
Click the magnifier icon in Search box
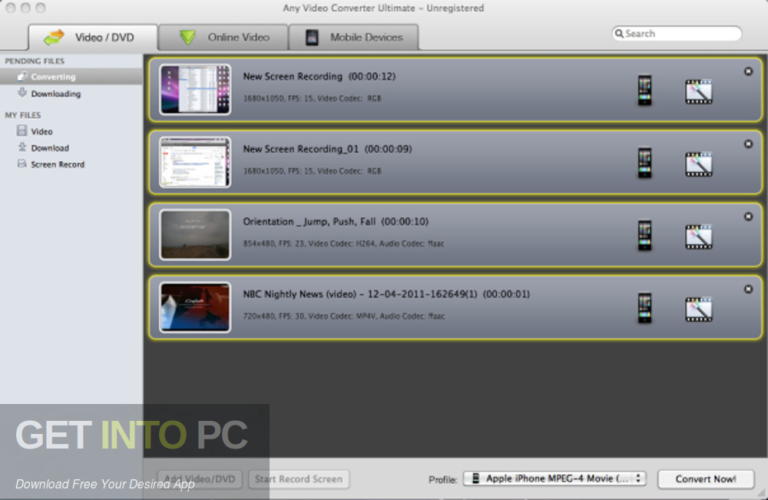[619, 33]
